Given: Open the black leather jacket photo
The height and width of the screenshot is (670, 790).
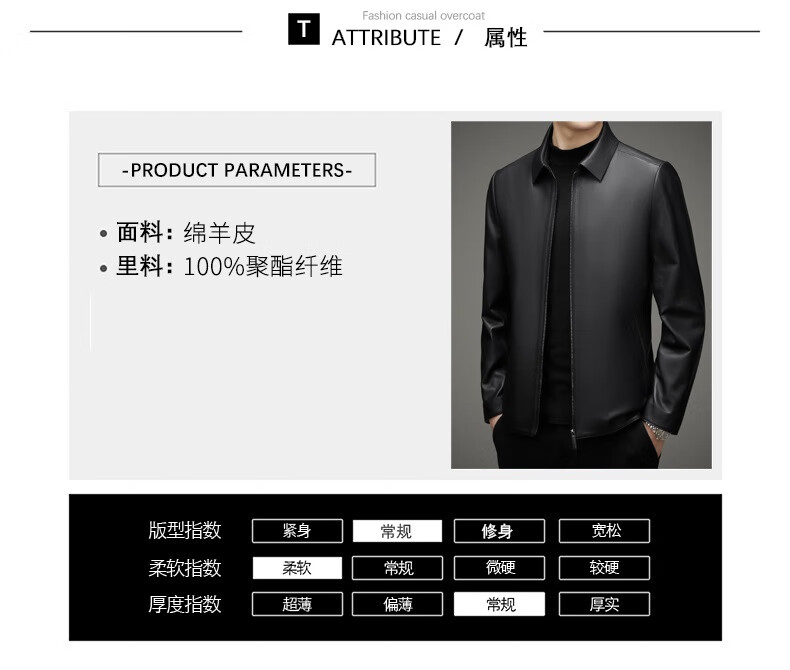Looking at the screenshot, I should [581, 295].
